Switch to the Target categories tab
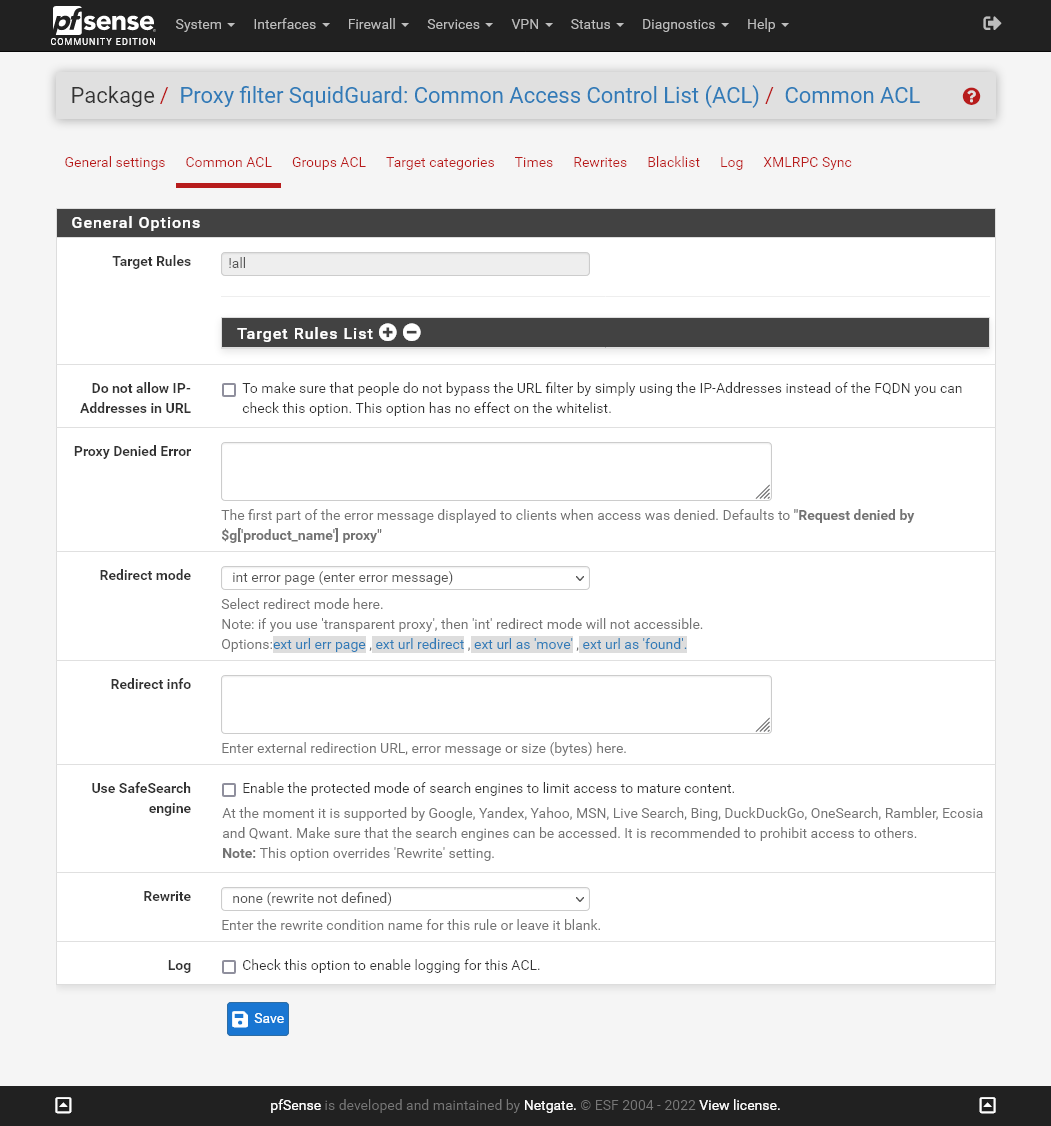The image size is (1051, 1126). point(440,163)
